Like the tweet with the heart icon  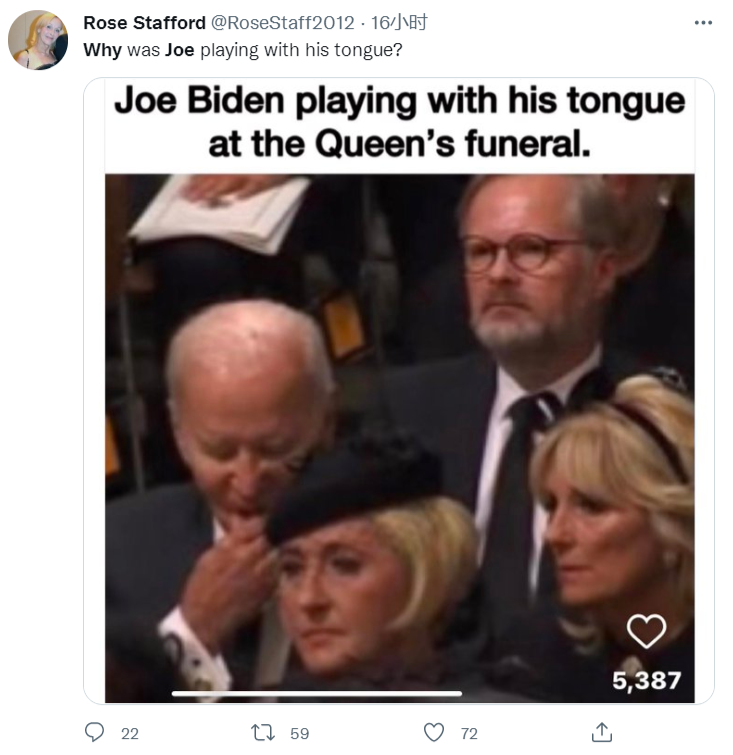pos(434,733)
